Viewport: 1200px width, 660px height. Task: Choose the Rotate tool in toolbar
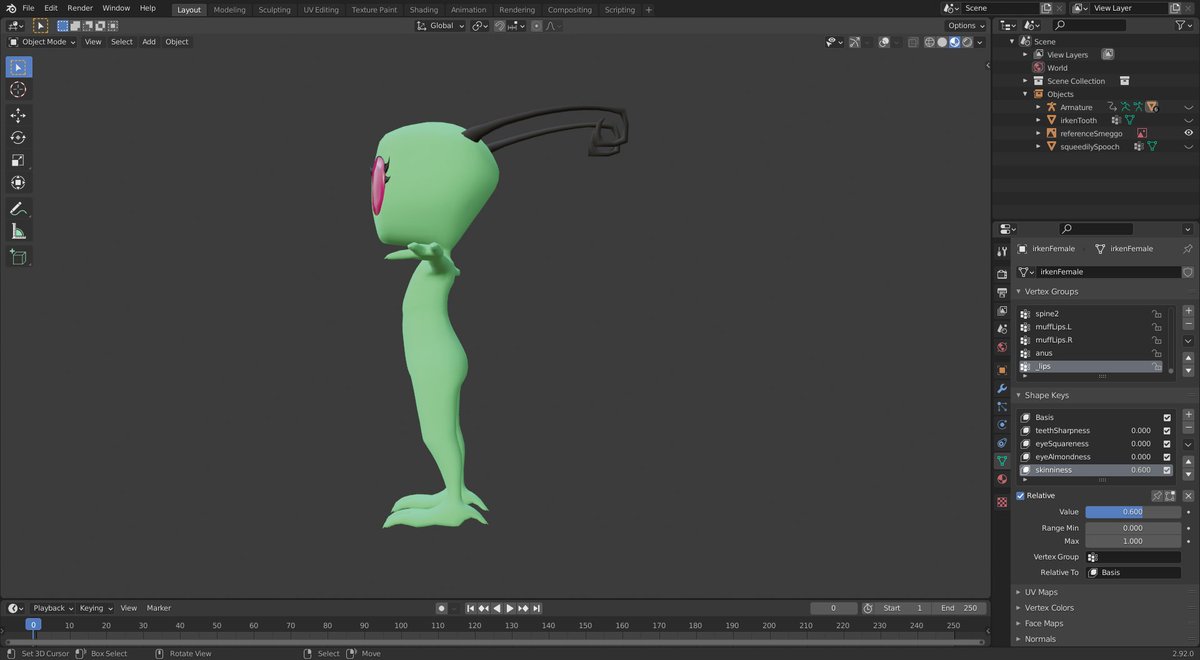(18, 138)
